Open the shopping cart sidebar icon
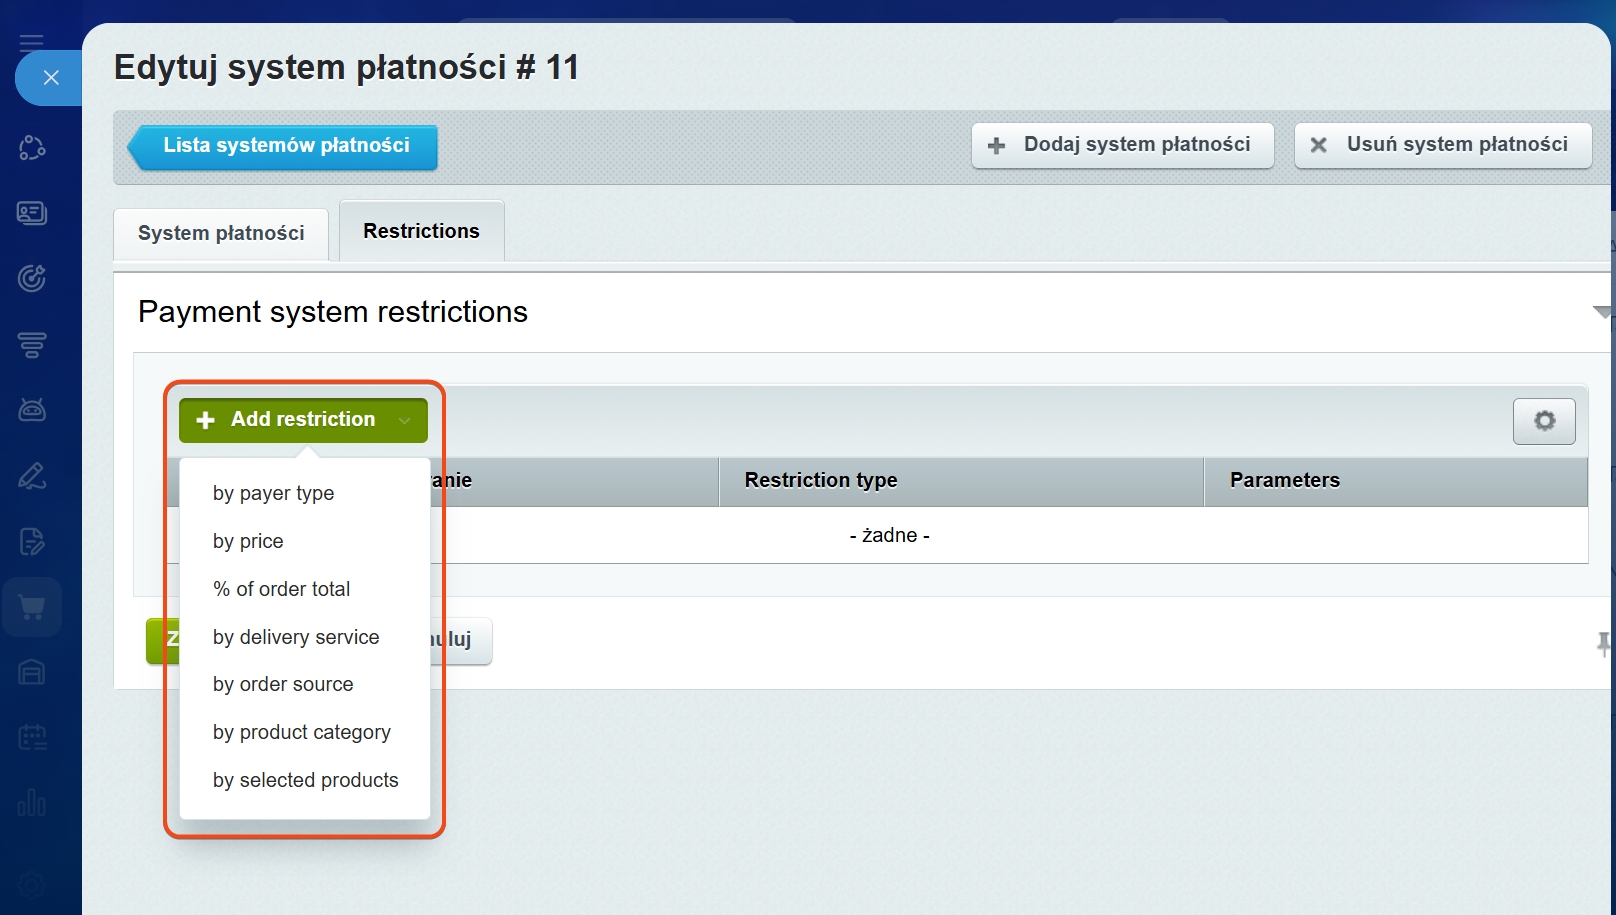This screenshot has height=915, width=1616. pos(32,607)
